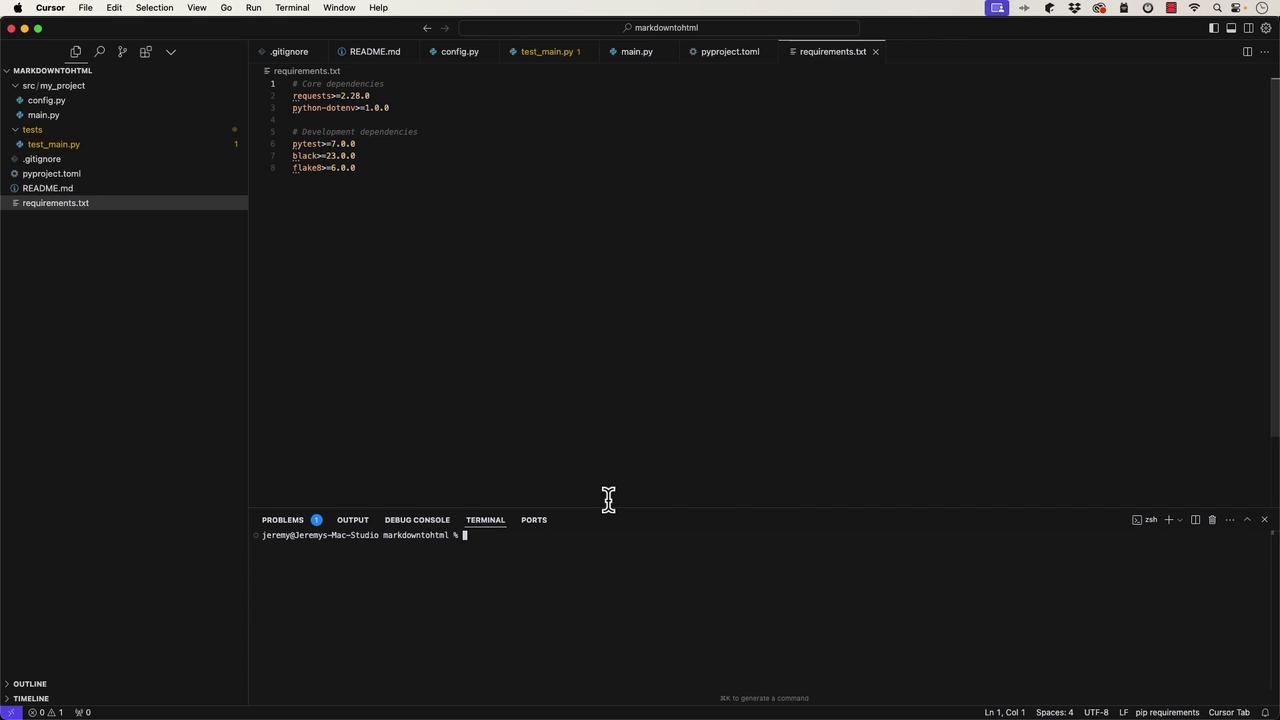The width and height of the screenshot is (1280, 720).
Task: Open the Terminal menu in menu bar
Action: coord(292,8)
